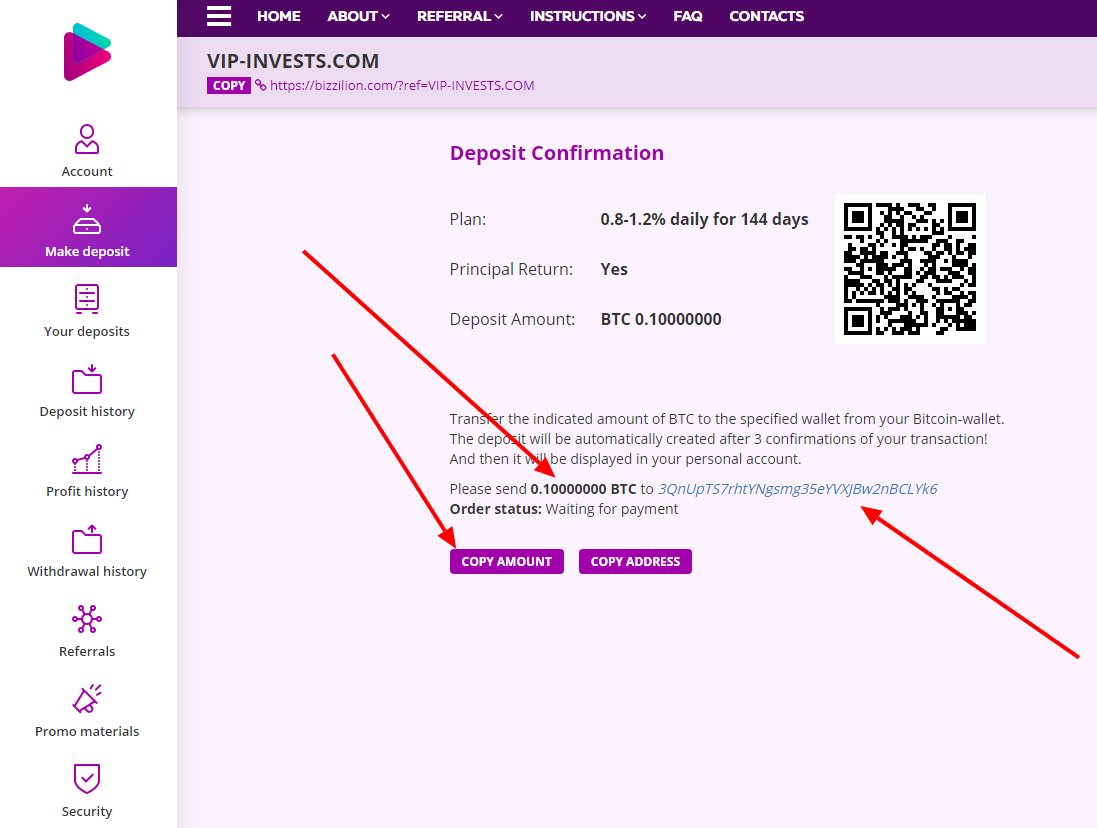The image size is (1097, 828).
Task: Open the Promo materials megaphone icon
Action: coord(87,700)
